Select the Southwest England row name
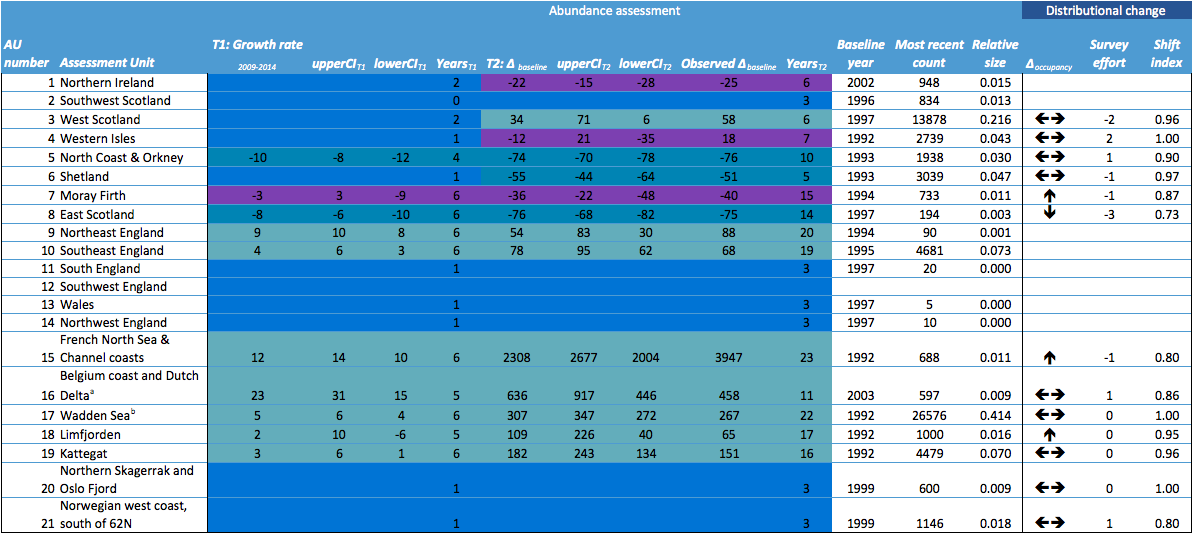 click(x=113, y=286)
